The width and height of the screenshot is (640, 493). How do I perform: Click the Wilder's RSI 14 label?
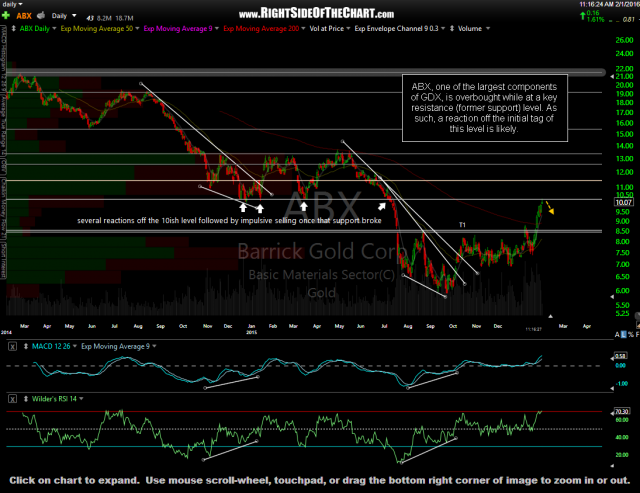(54, 399)
